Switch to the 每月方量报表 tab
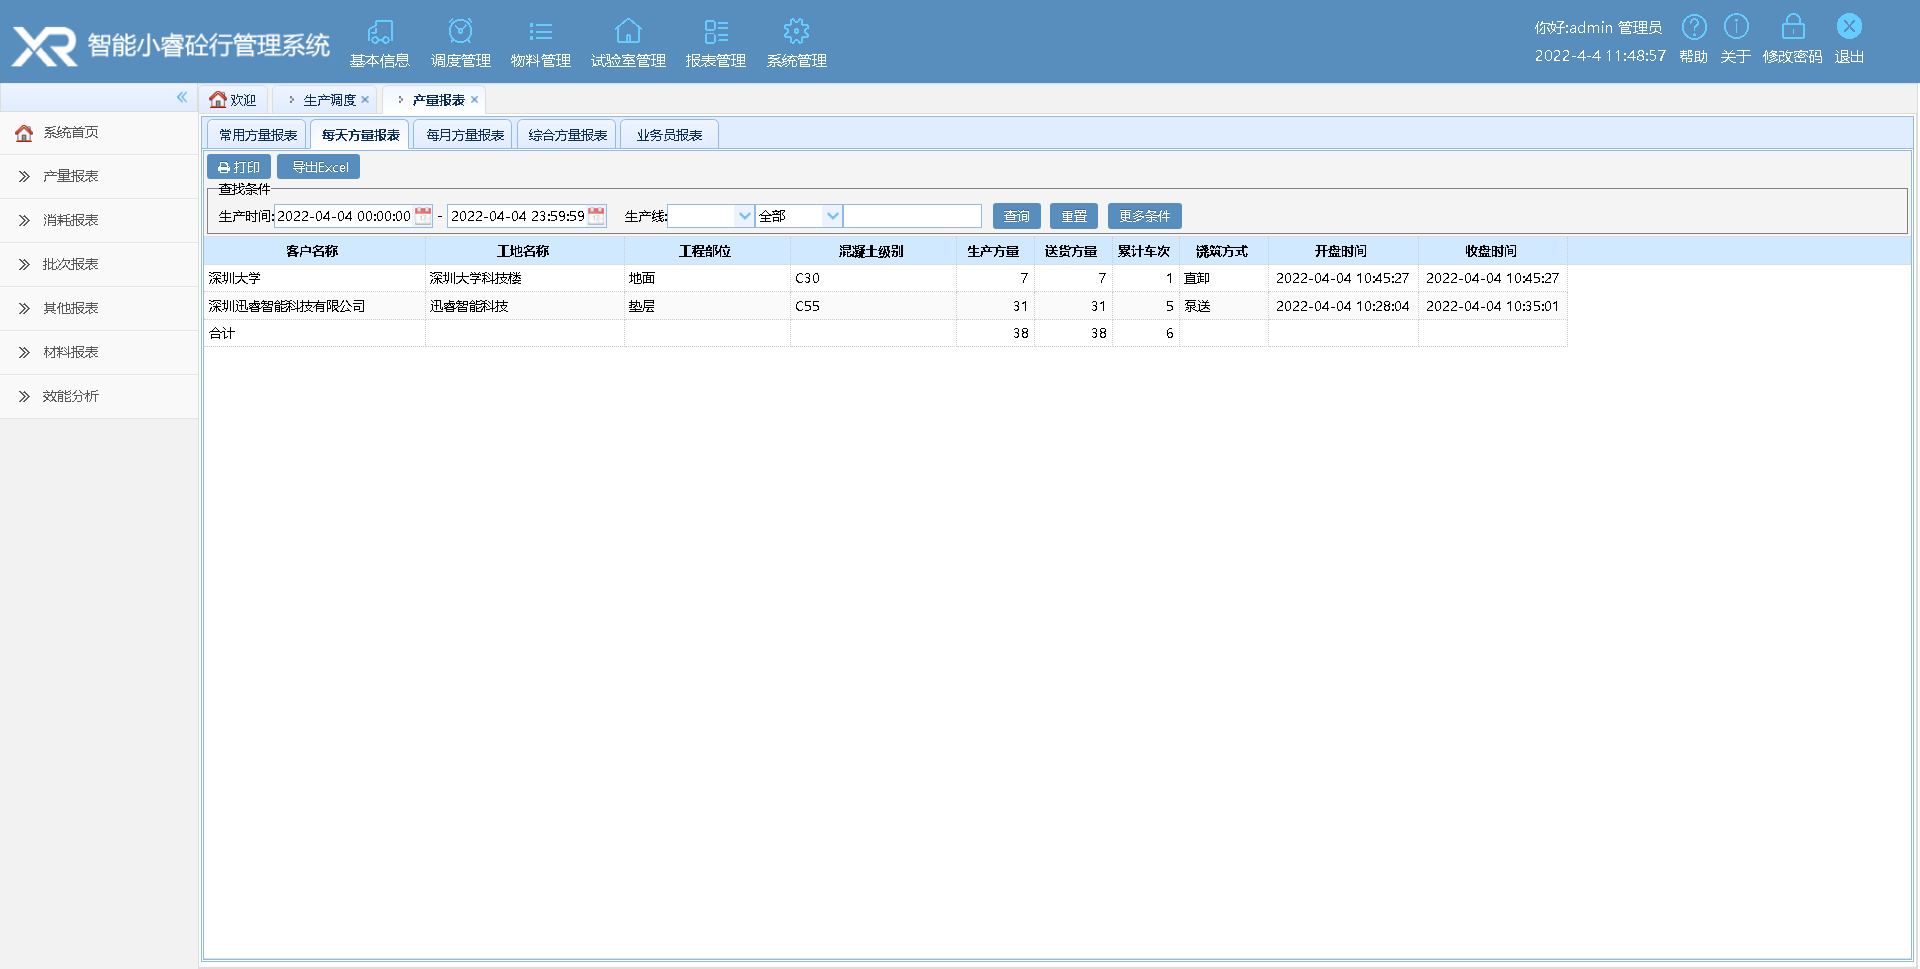Screen dimensions: 1920x969 click(x=465, y=135)
